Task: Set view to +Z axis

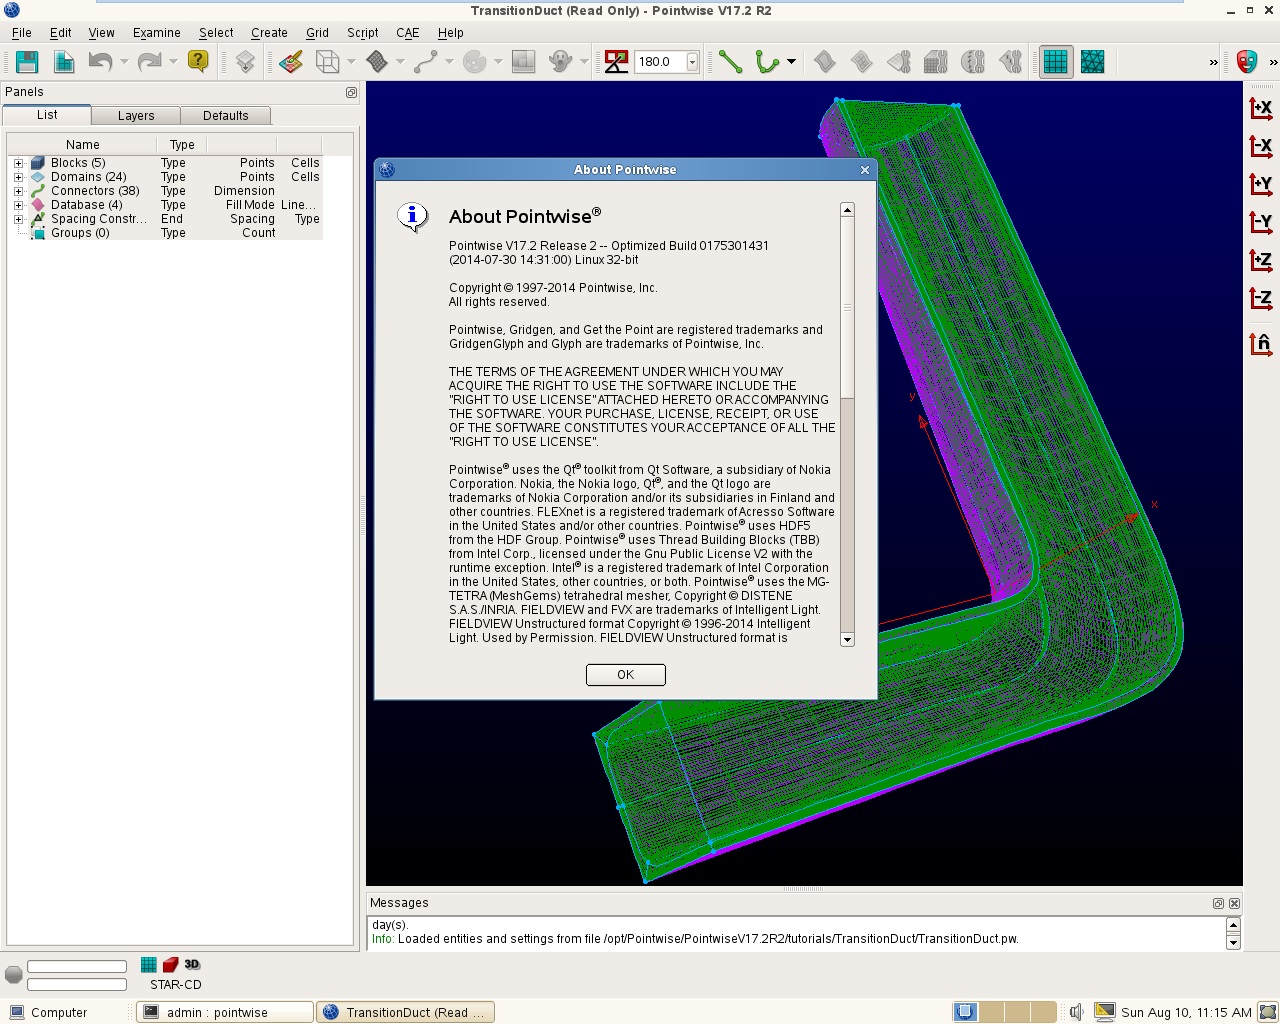Action: pos(1261,260)
